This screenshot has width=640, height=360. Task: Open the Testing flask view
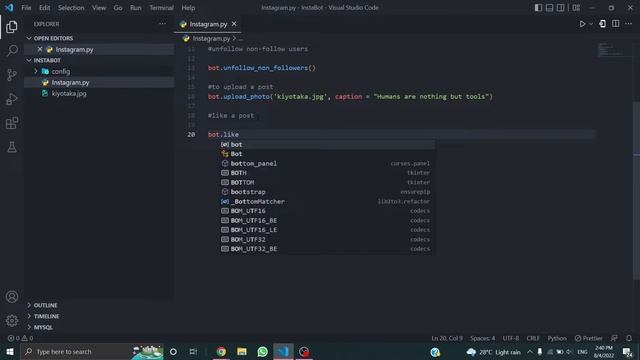click(12, 147)
